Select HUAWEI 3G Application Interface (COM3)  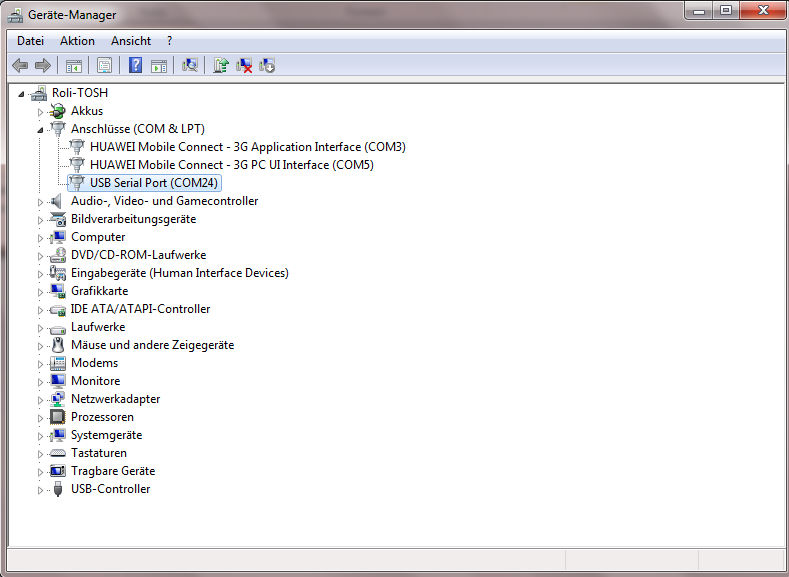point(248,147)
